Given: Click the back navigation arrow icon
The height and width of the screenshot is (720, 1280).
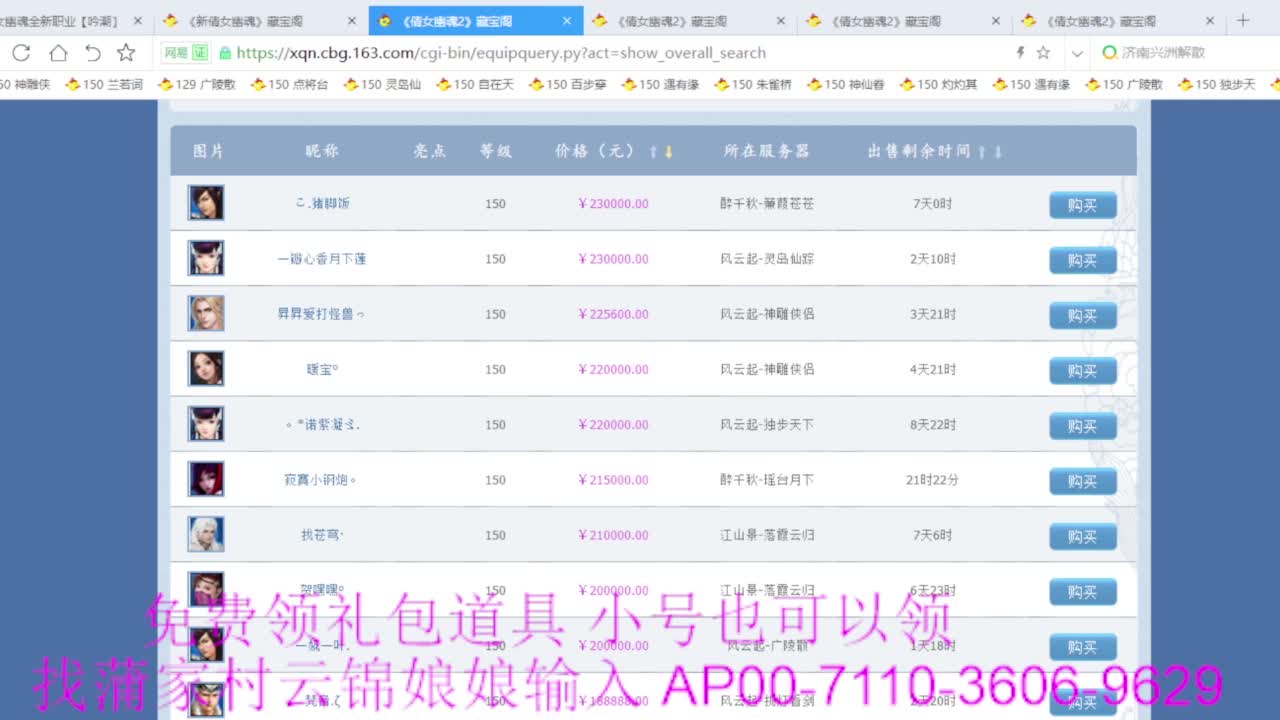Looking at the screenshot, I should (x=91, y=53).
